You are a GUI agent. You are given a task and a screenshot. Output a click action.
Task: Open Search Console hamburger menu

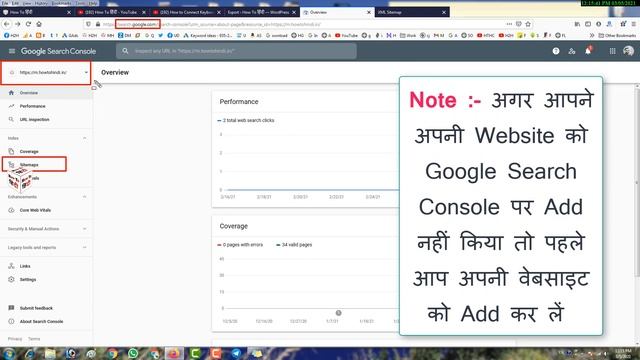[x=12, y=51]
